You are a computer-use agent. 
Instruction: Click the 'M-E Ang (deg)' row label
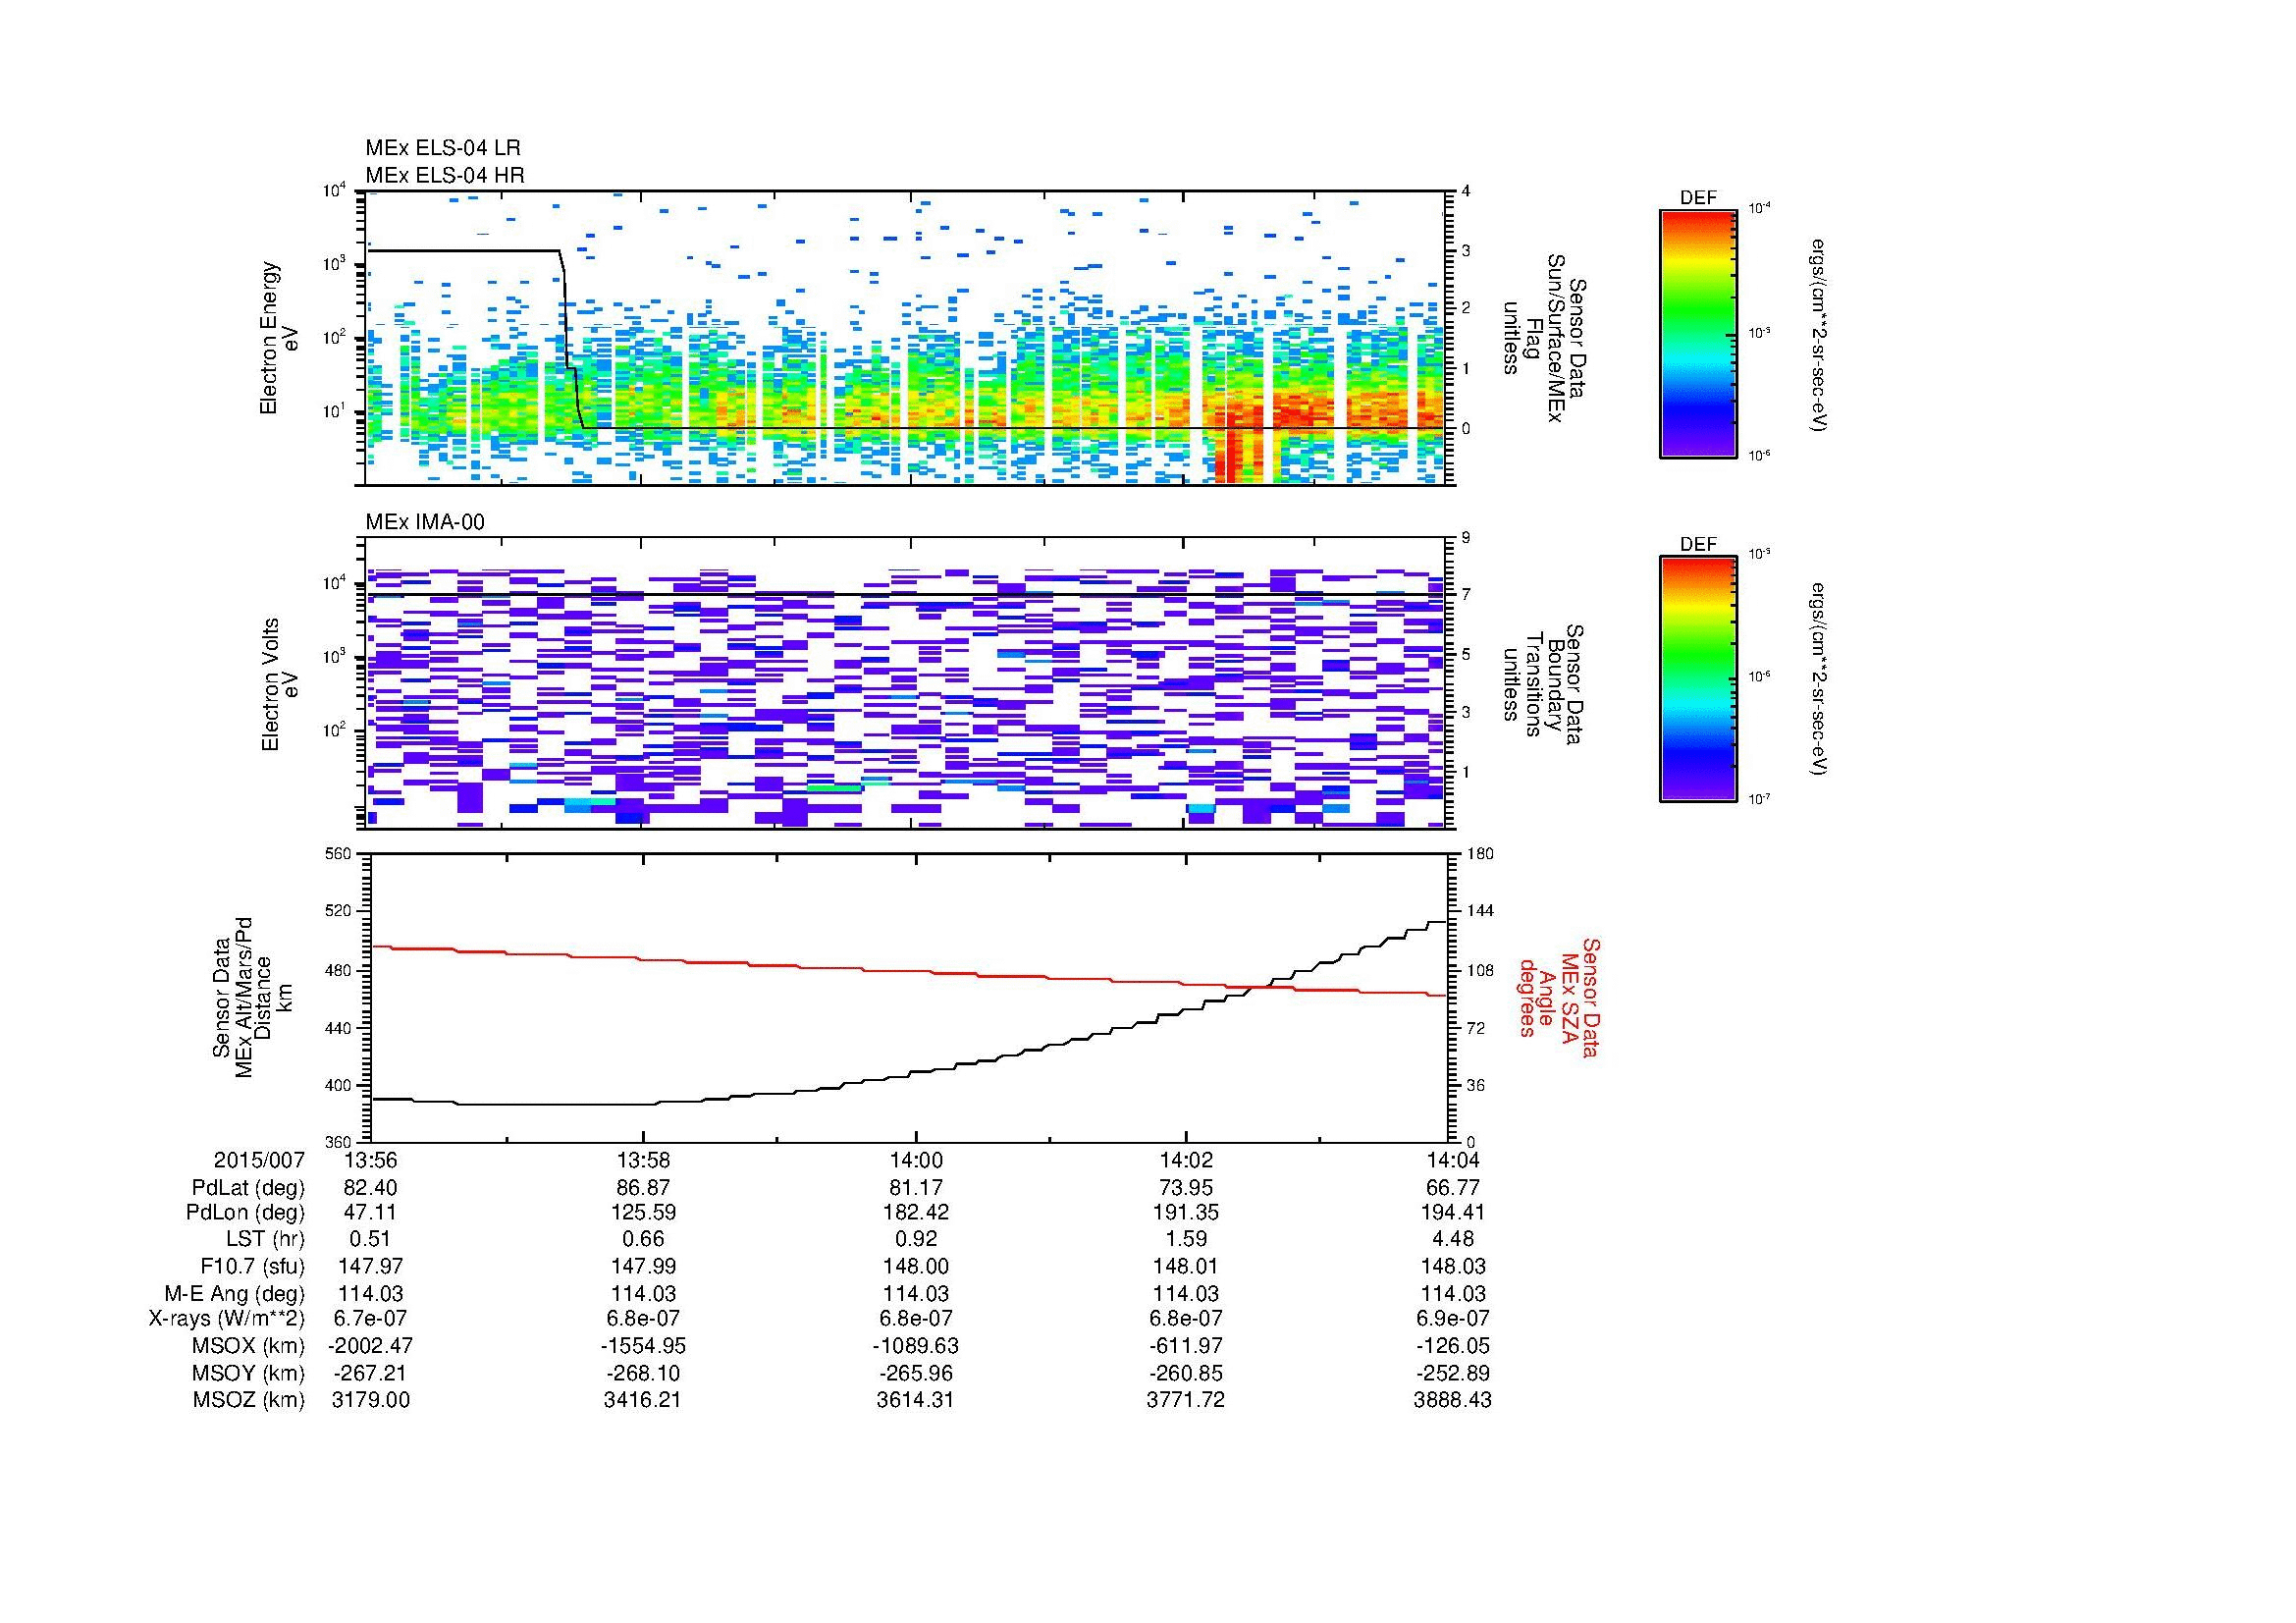(x=237, y=1294)
